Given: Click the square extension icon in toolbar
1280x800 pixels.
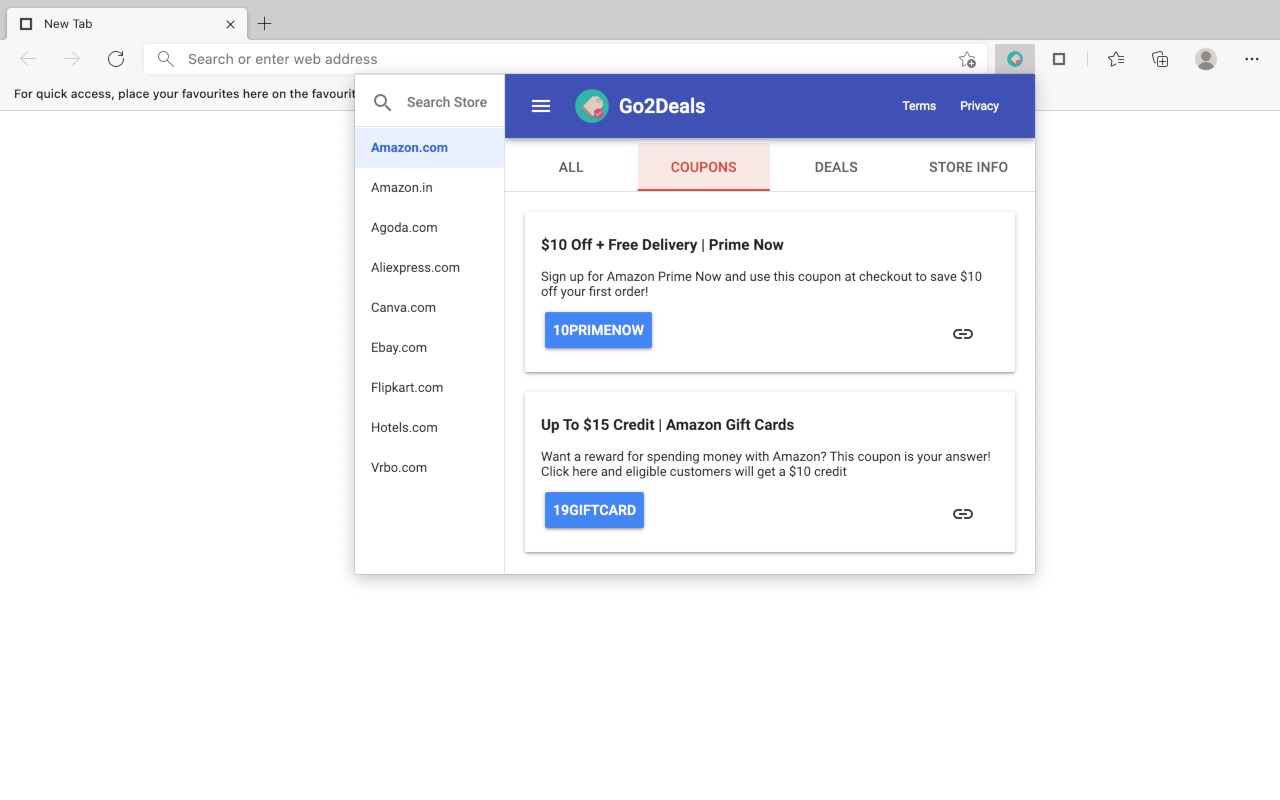Looking at the screenshot, I should click(x=1059, y=59).
